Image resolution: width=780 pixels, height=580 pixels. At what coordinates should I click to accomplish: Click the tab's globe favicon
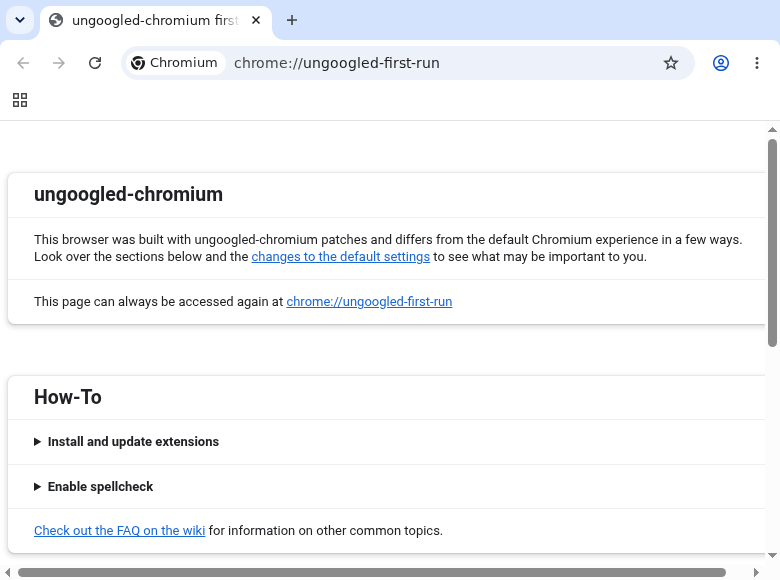point(56,20)
